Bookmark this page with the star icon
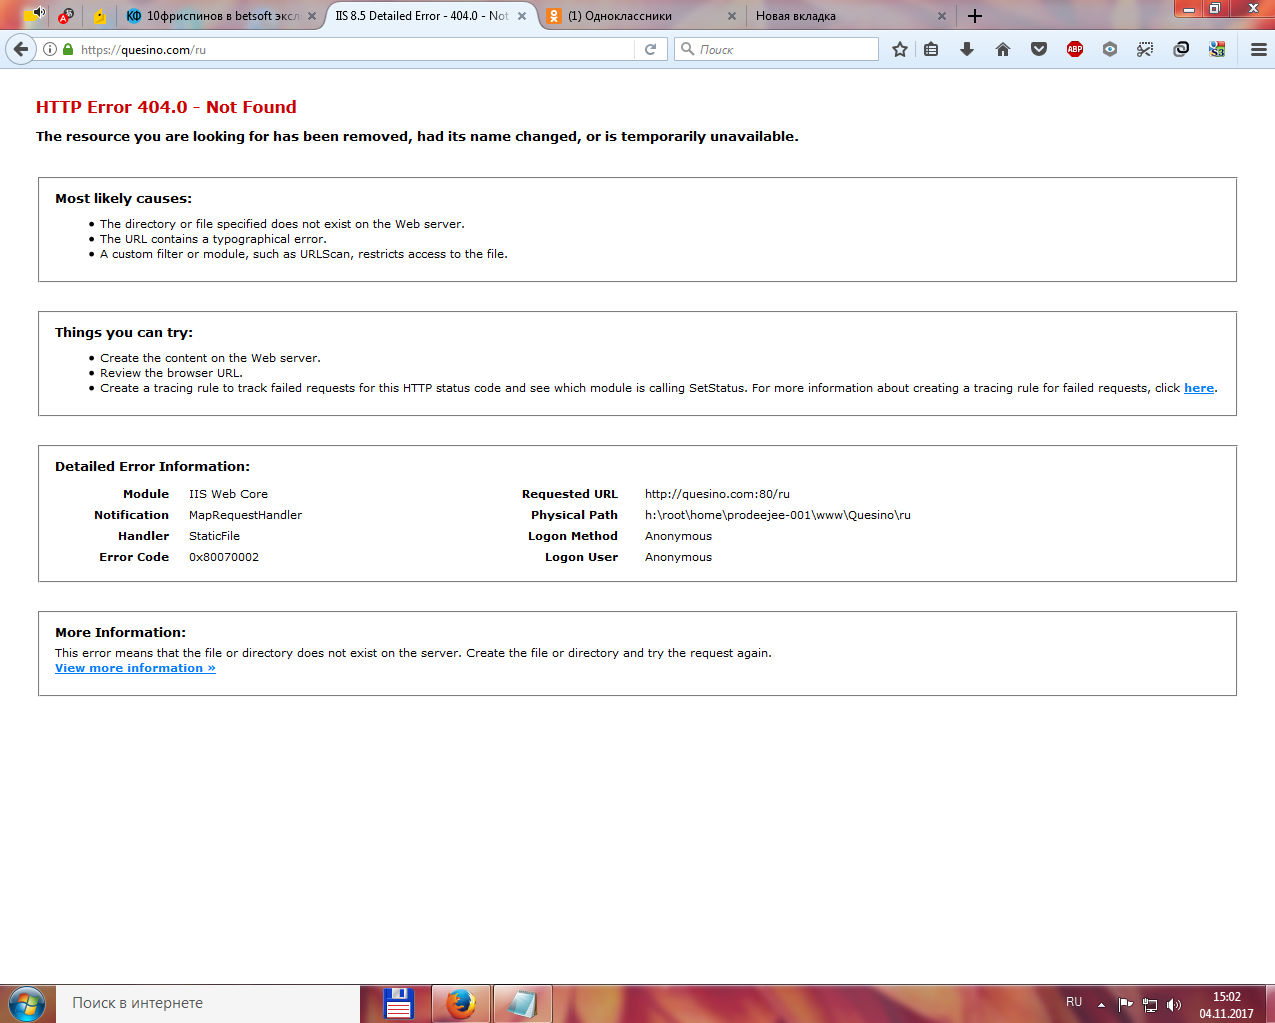The height and width of the screenshot is (1023, 1275). coord(900,49)
